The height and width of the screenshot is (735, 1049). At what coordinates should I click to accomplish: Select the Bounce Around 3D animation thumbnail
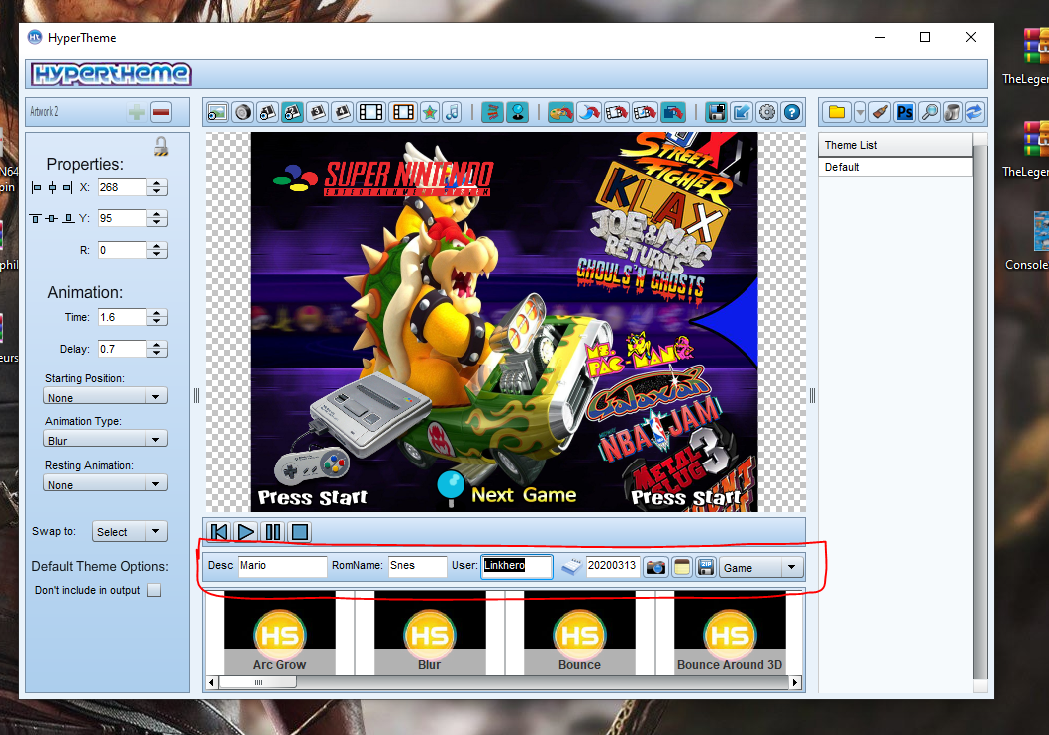click(x=729, y=633)
